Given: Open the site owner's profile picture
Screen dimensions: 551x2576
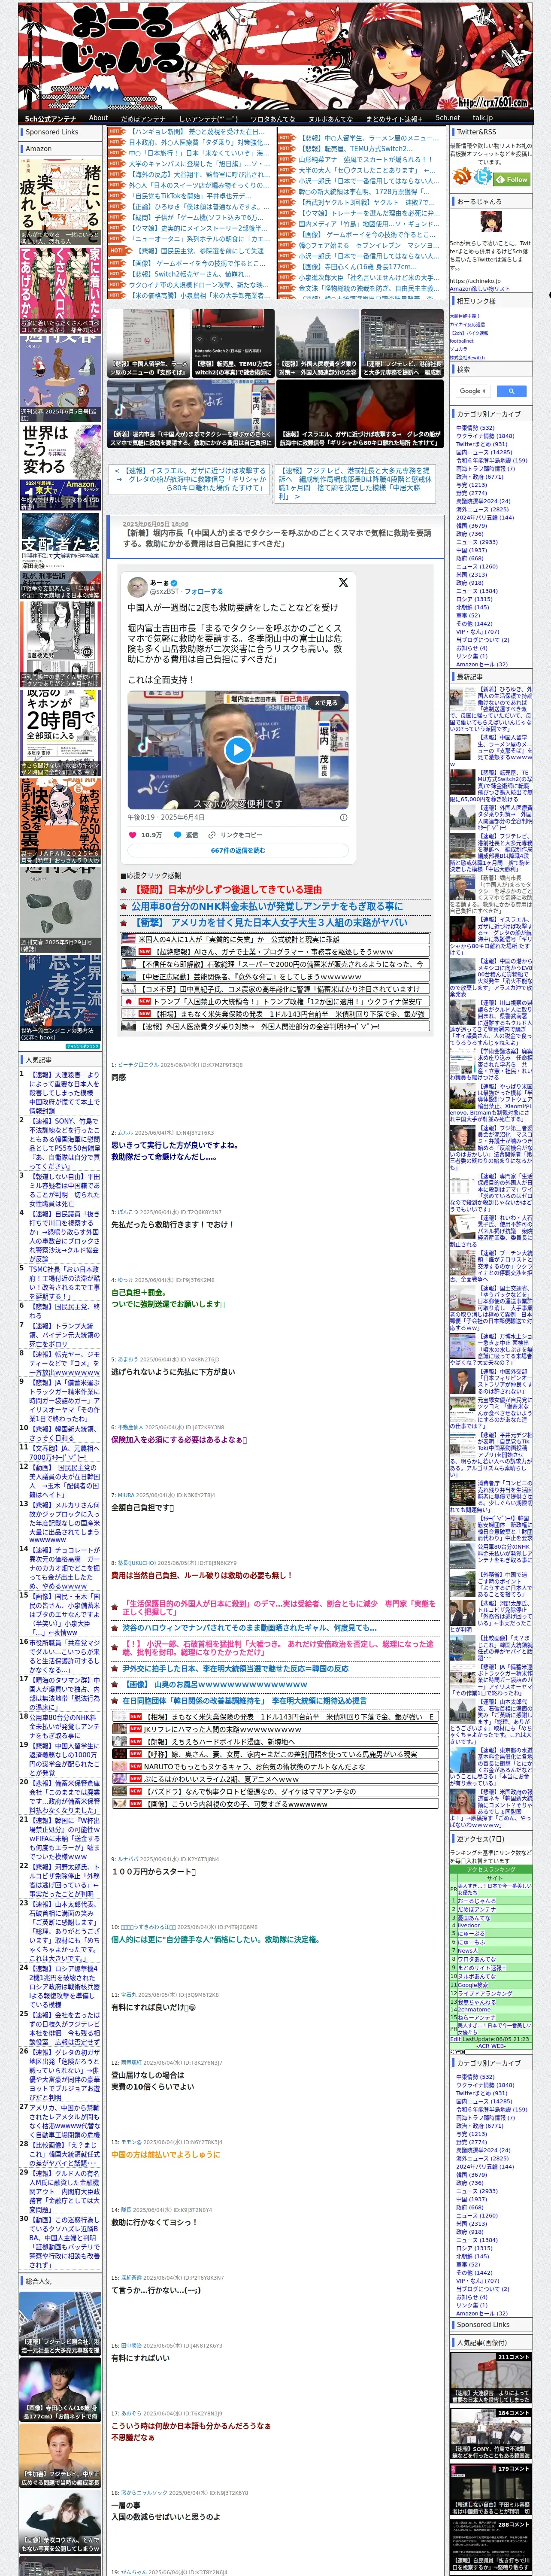Looking at the screenshot, I should 491,223.
